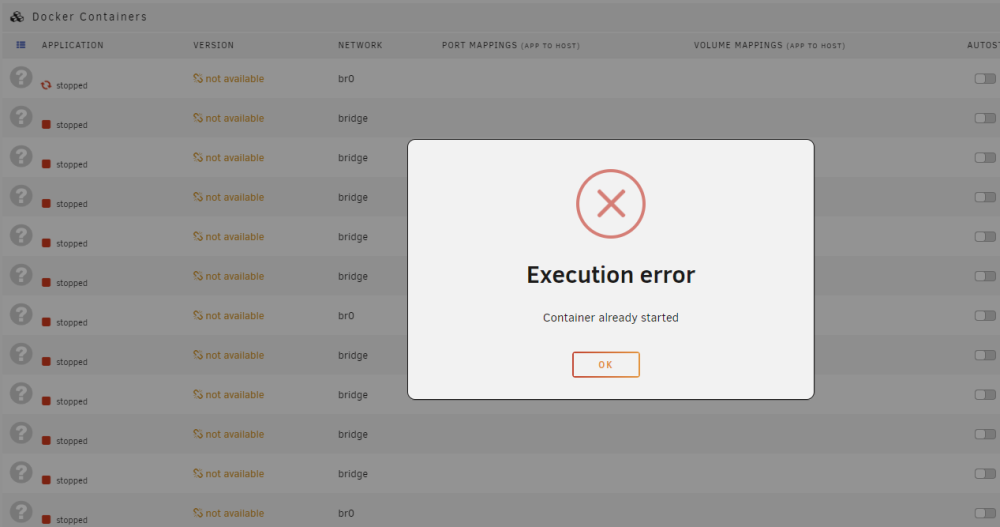
Task: Click the cut-off AUTOSTART column header
Action: pos(983,45)
